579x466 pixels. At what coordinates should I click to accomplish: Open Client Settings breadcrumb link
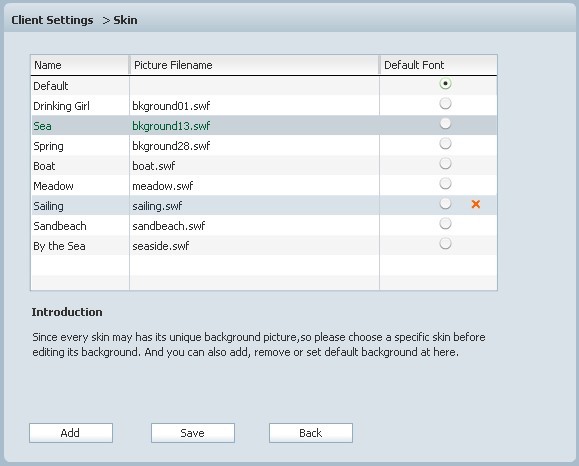coord(52,20)
